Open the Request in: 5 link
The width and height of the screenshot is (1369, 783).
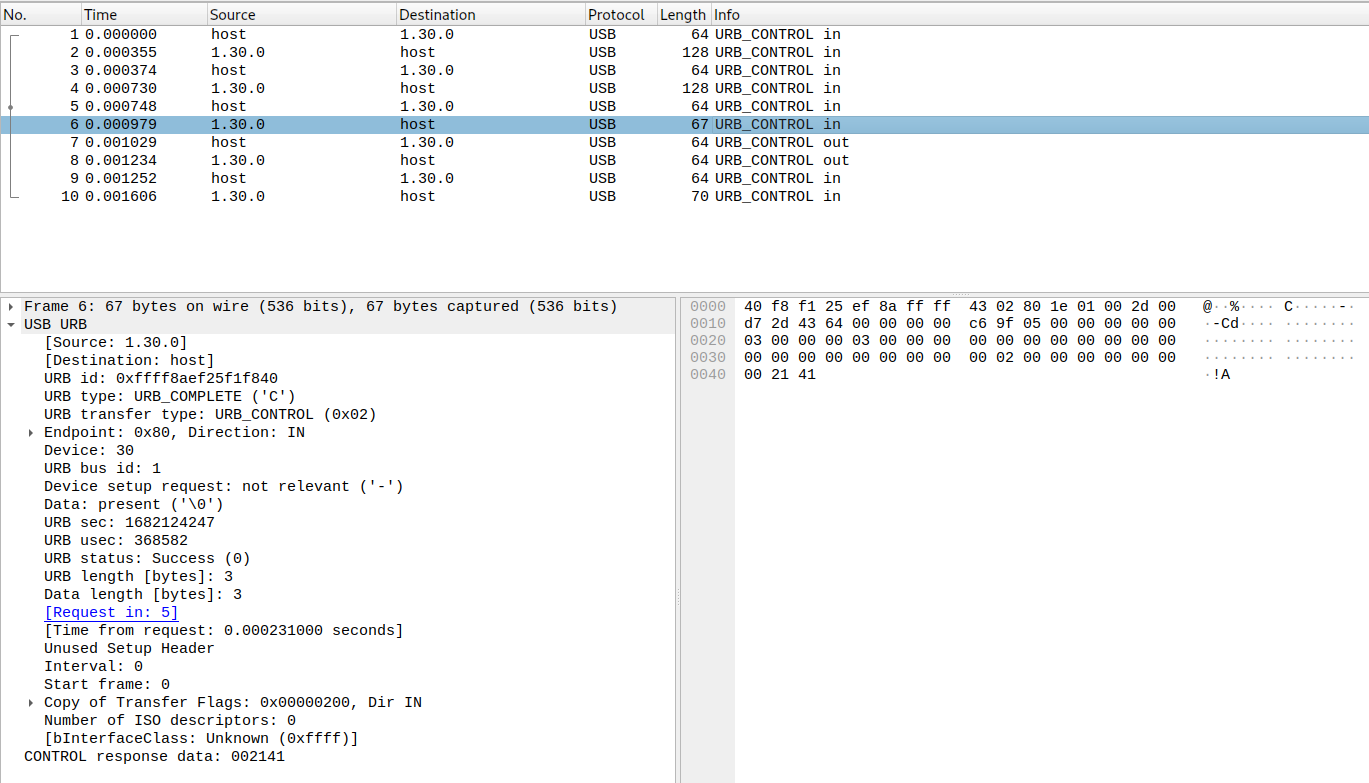110,612
